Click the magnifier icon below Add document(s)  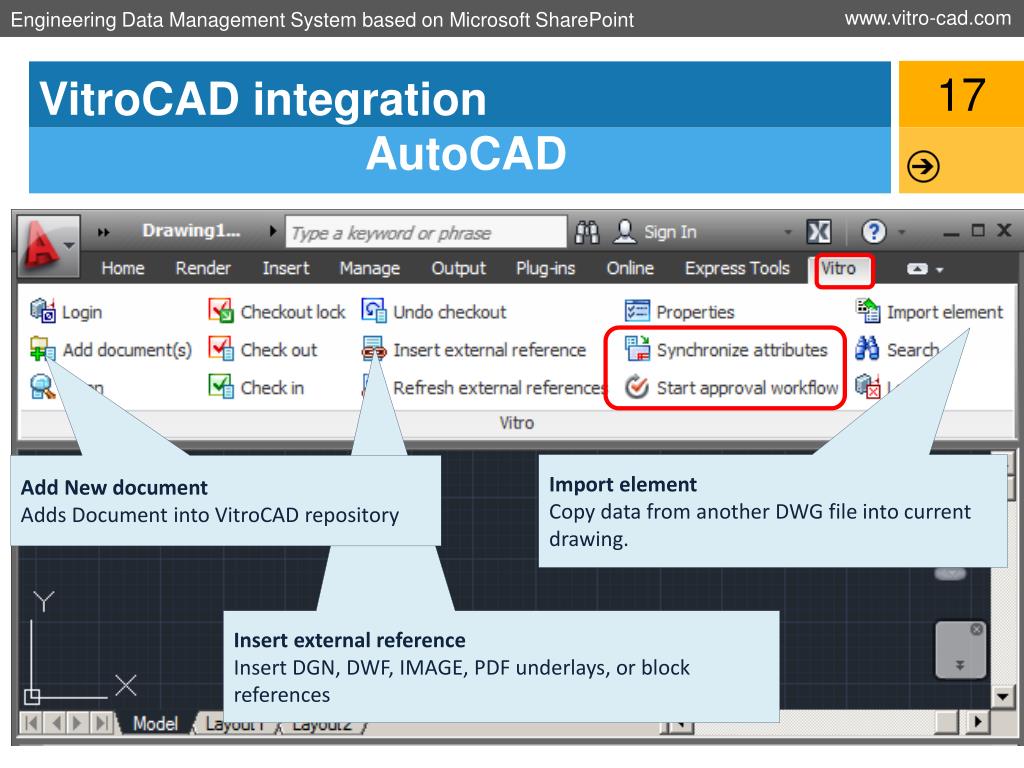(42, 387)
